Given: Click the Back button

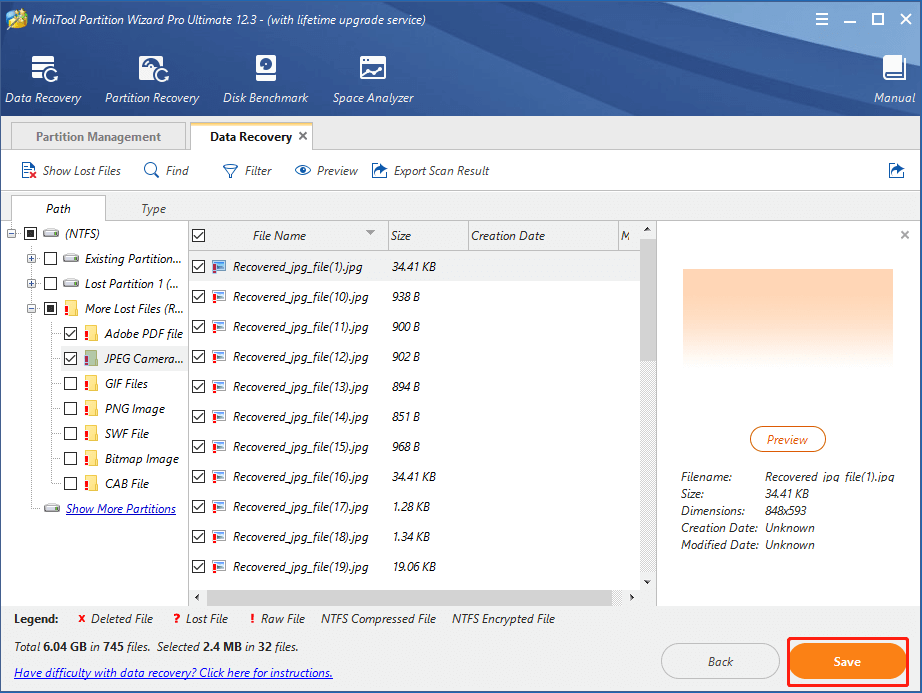Looking at the screenshot, I should tap(720, 662).
